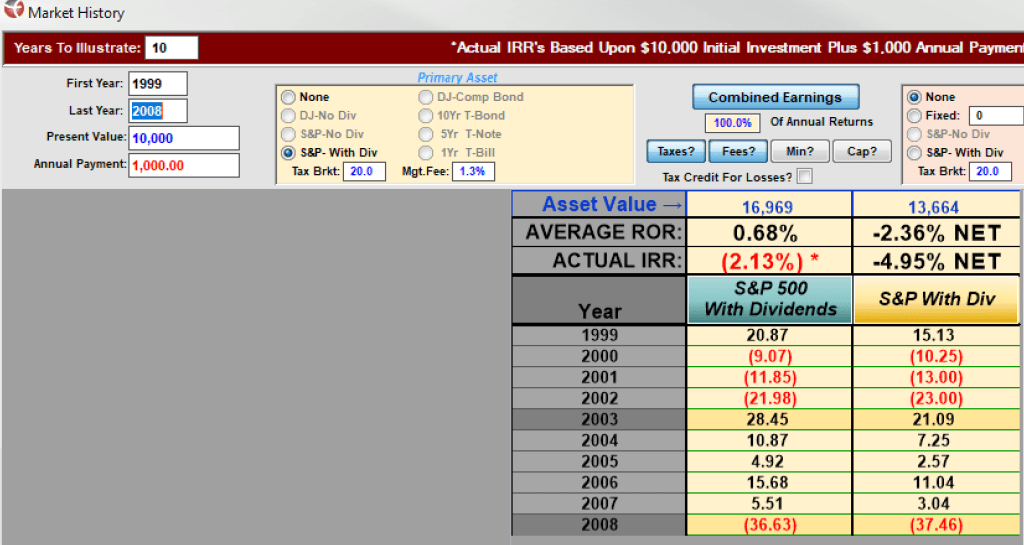1024x545 pixels.
Task: Click the 16,969 asset value cell
Action: pos(769,206)
